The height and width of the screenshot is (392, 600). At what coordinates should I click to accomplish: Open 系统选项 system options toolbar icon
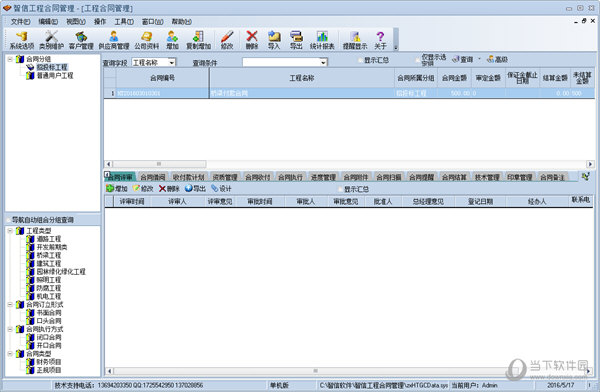pyautogui.click(x=22, y=40)
